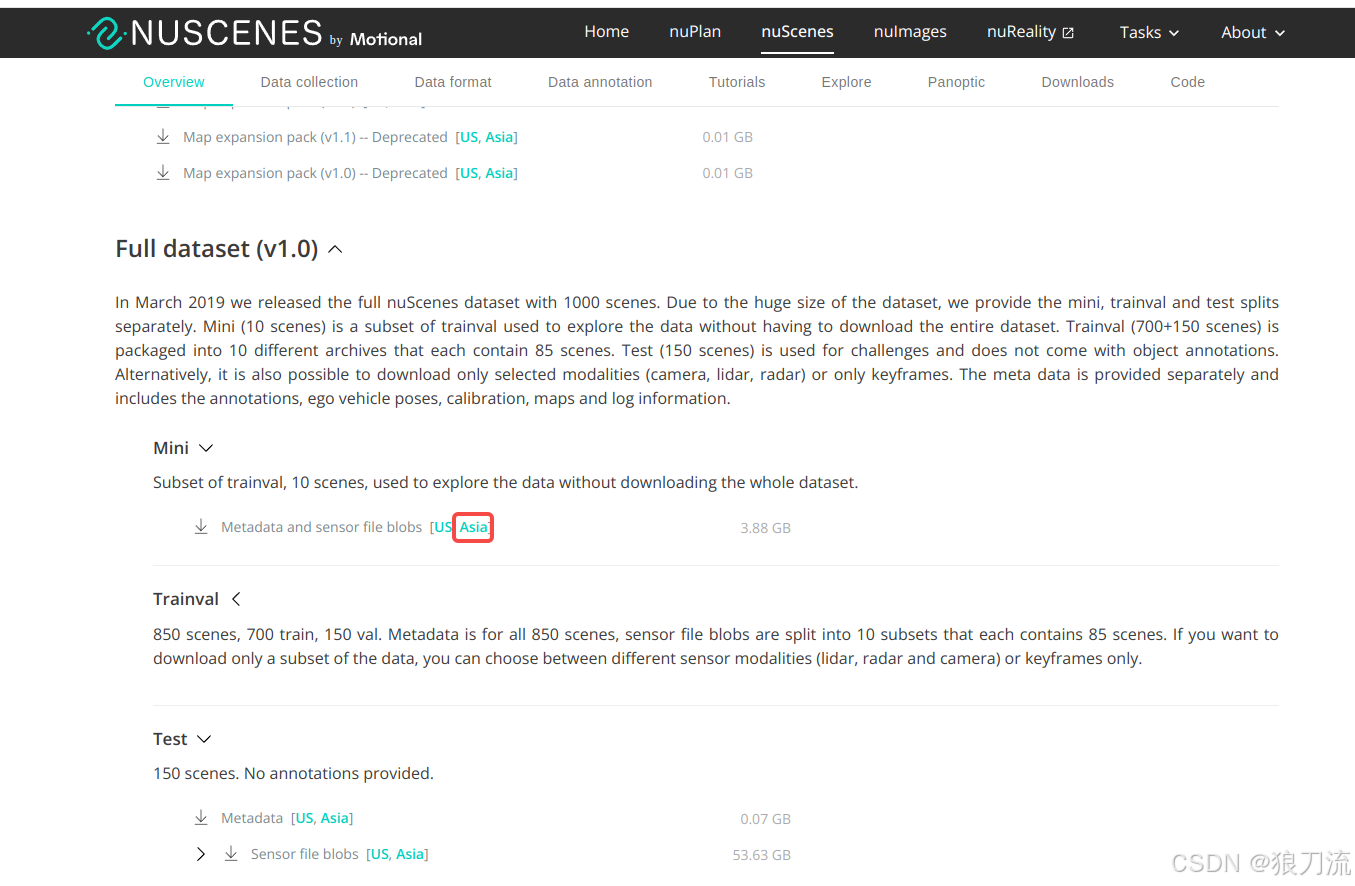Click the Full dataset (v1.0) heading text
The image size is (1355, 886).
(x=216, y=248)
